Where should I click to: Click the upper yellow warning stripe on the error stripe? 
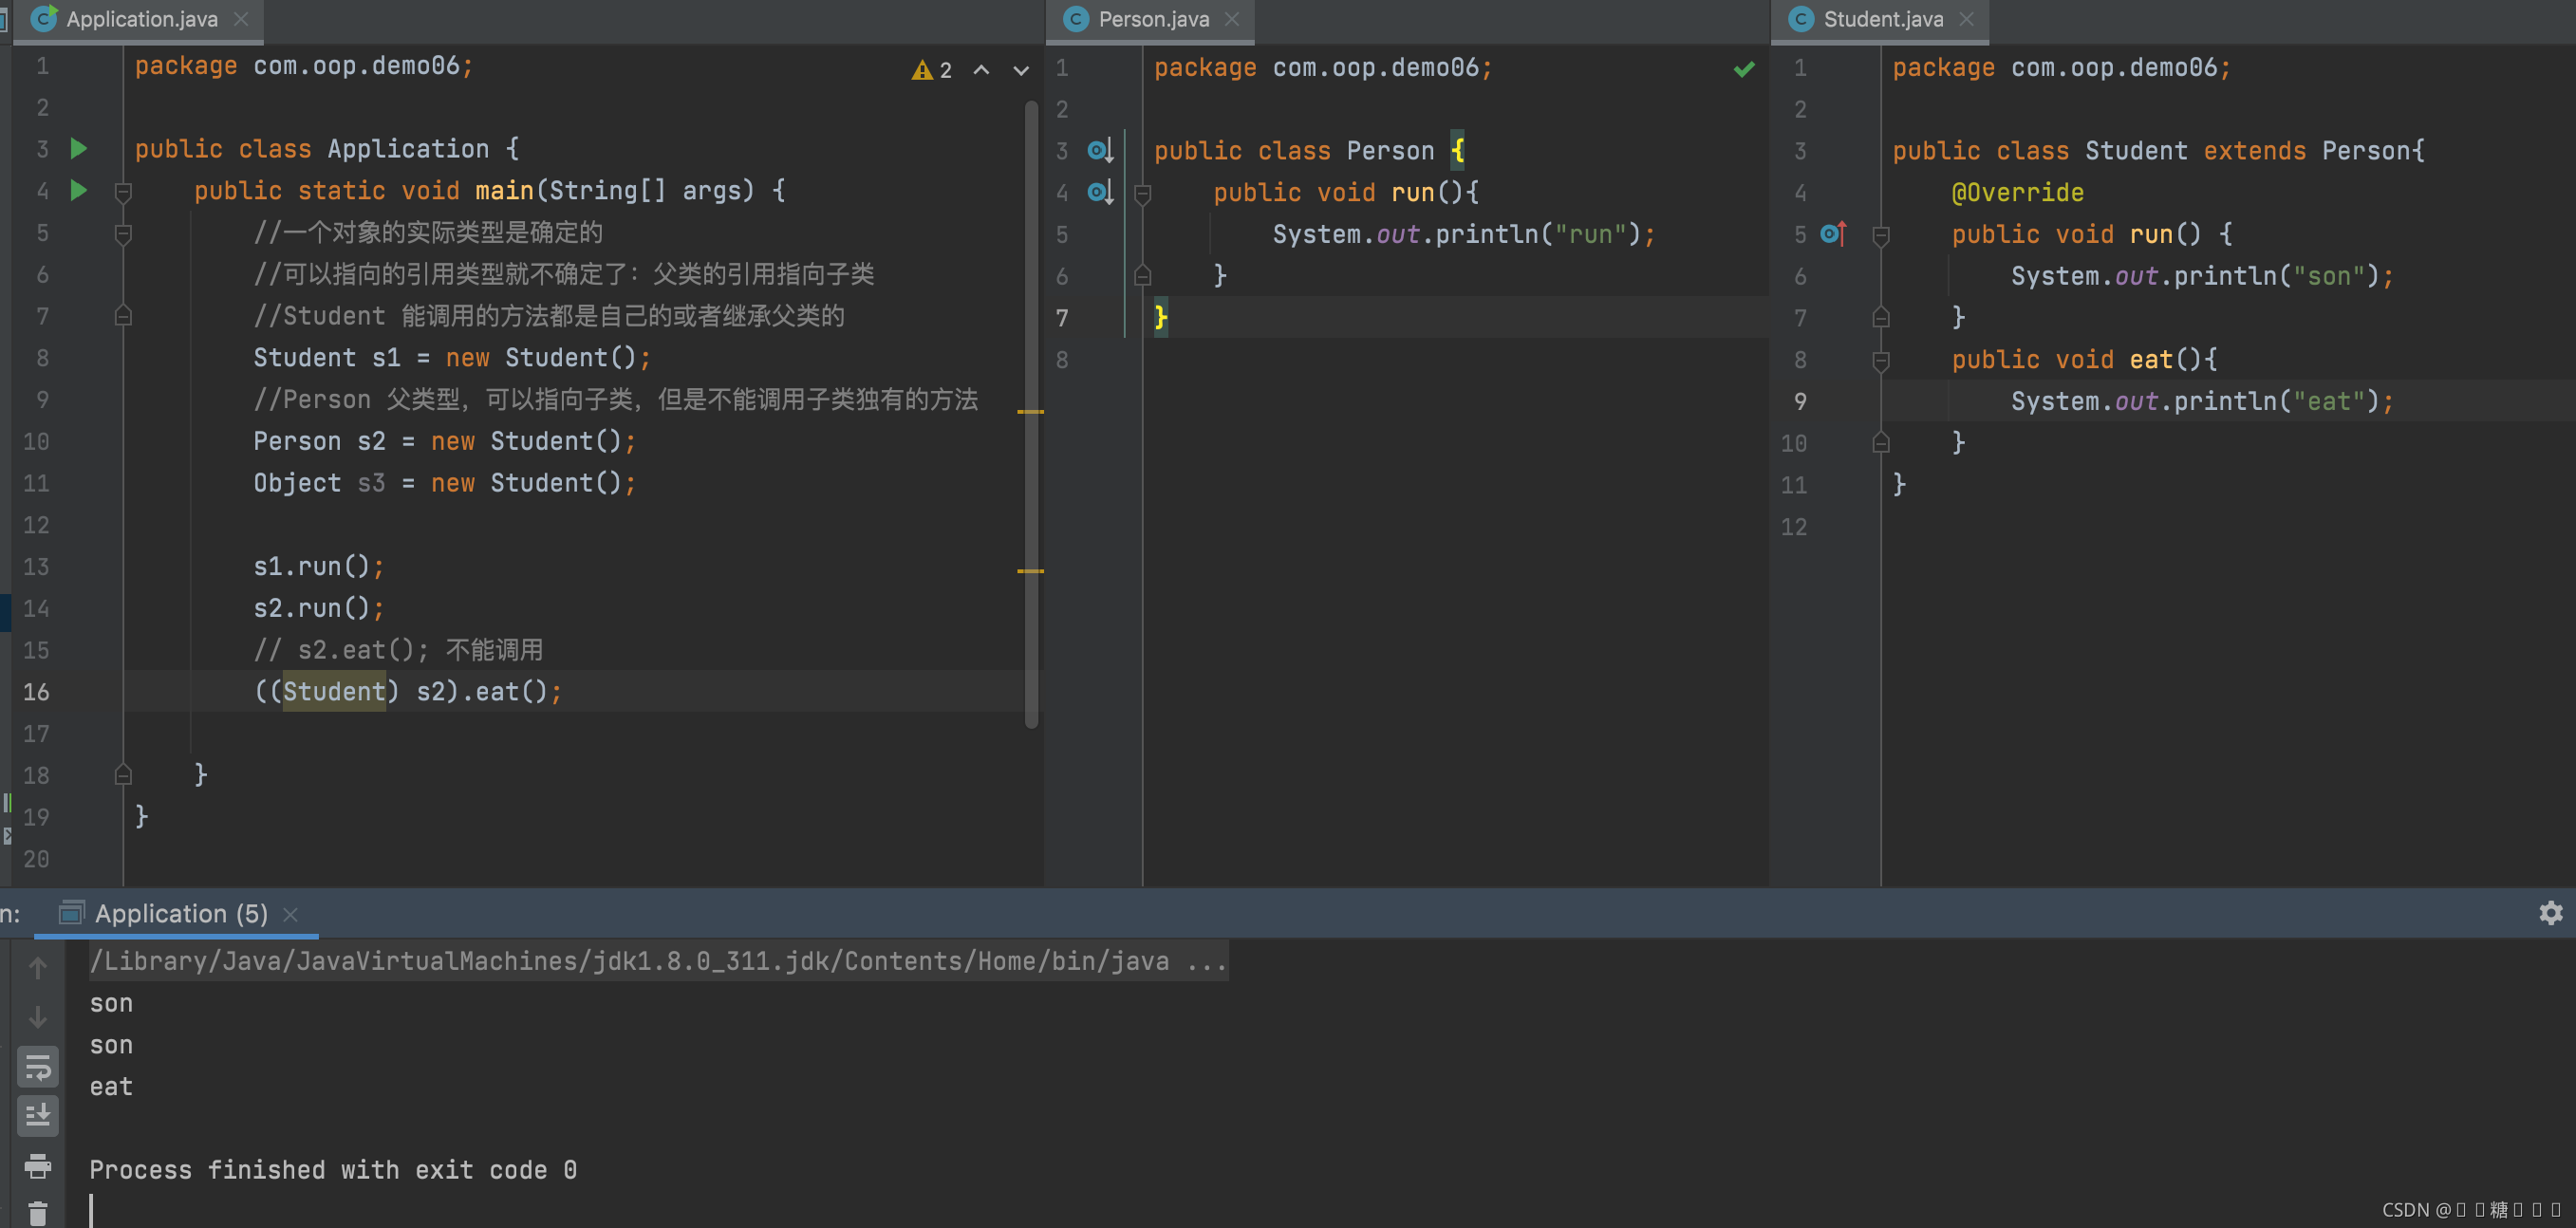(x=1030, y=411)
